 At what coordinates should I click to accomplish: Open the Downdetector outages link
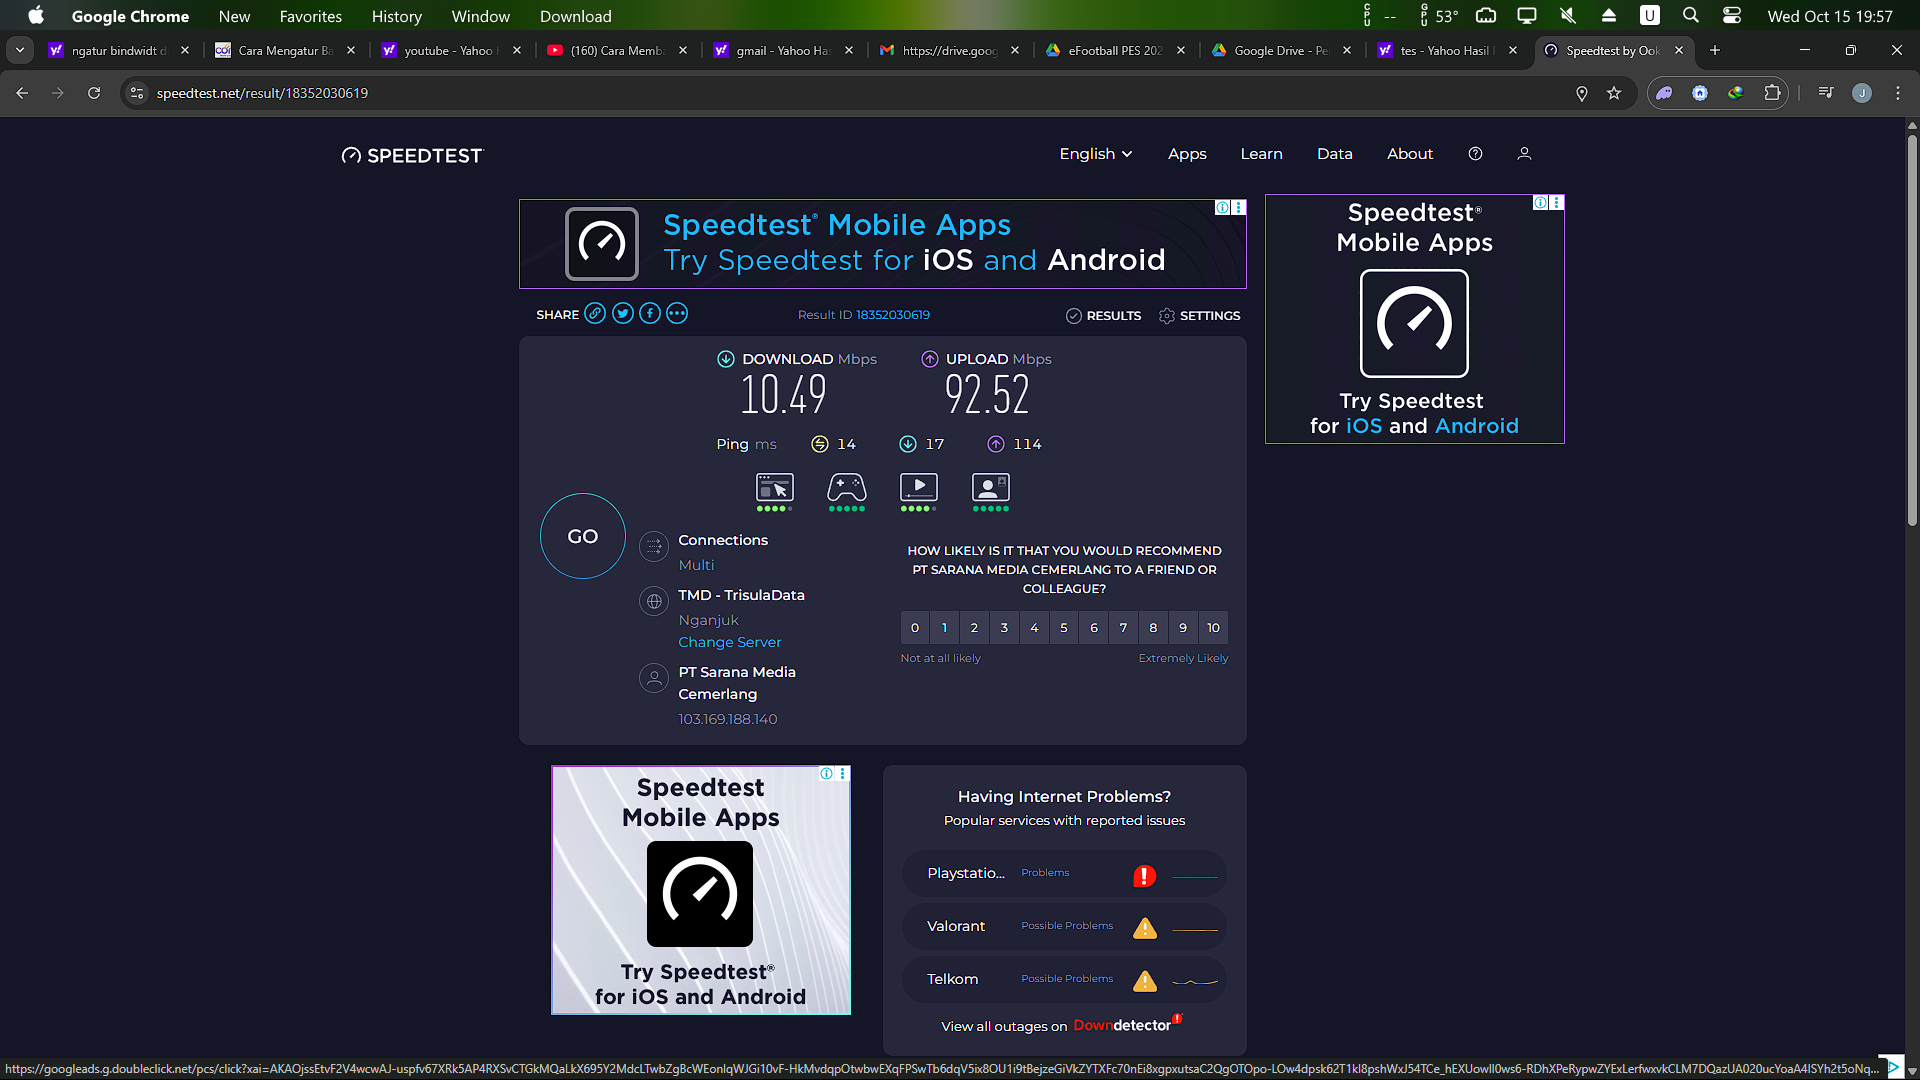(1061, 1026)
